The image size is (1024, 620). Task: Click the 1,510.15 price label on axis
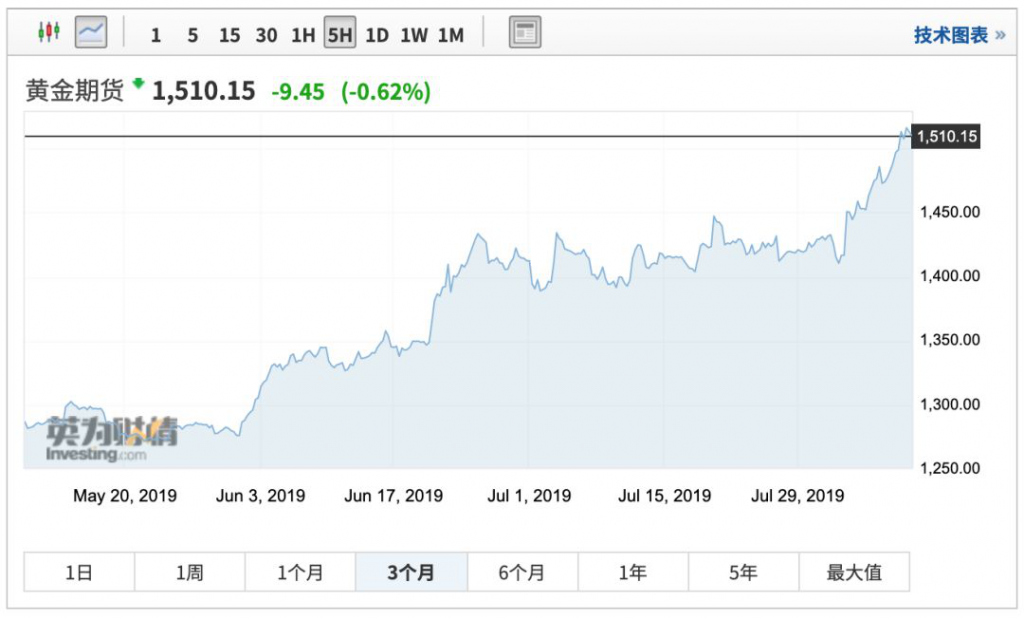pyautogui.click(x=946, y=136)
